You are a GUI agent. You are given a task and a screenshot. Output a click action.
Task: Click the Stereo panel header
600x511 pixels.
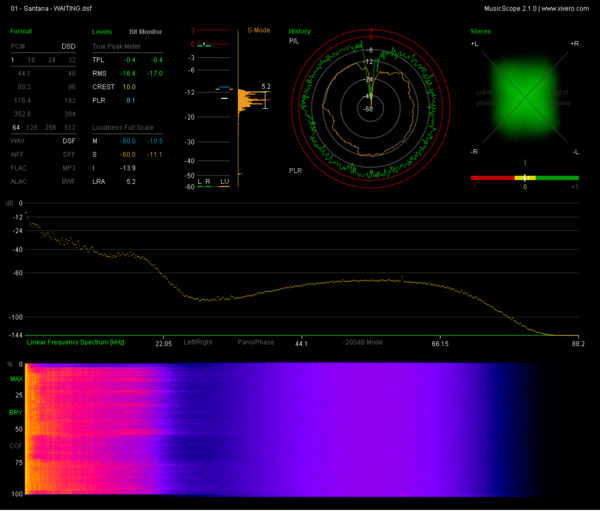481,31
